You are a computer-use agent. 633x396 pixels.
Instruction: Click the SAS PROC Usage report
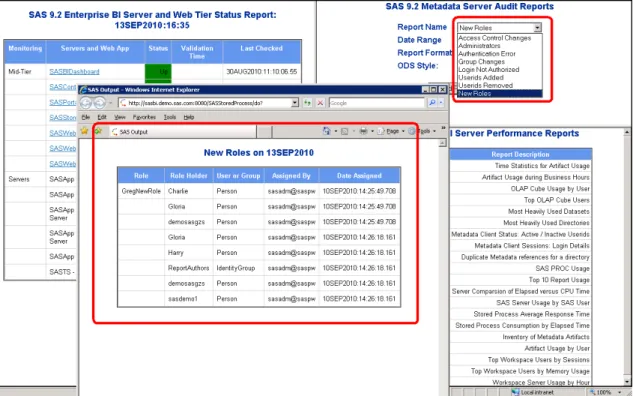(562, 268)
